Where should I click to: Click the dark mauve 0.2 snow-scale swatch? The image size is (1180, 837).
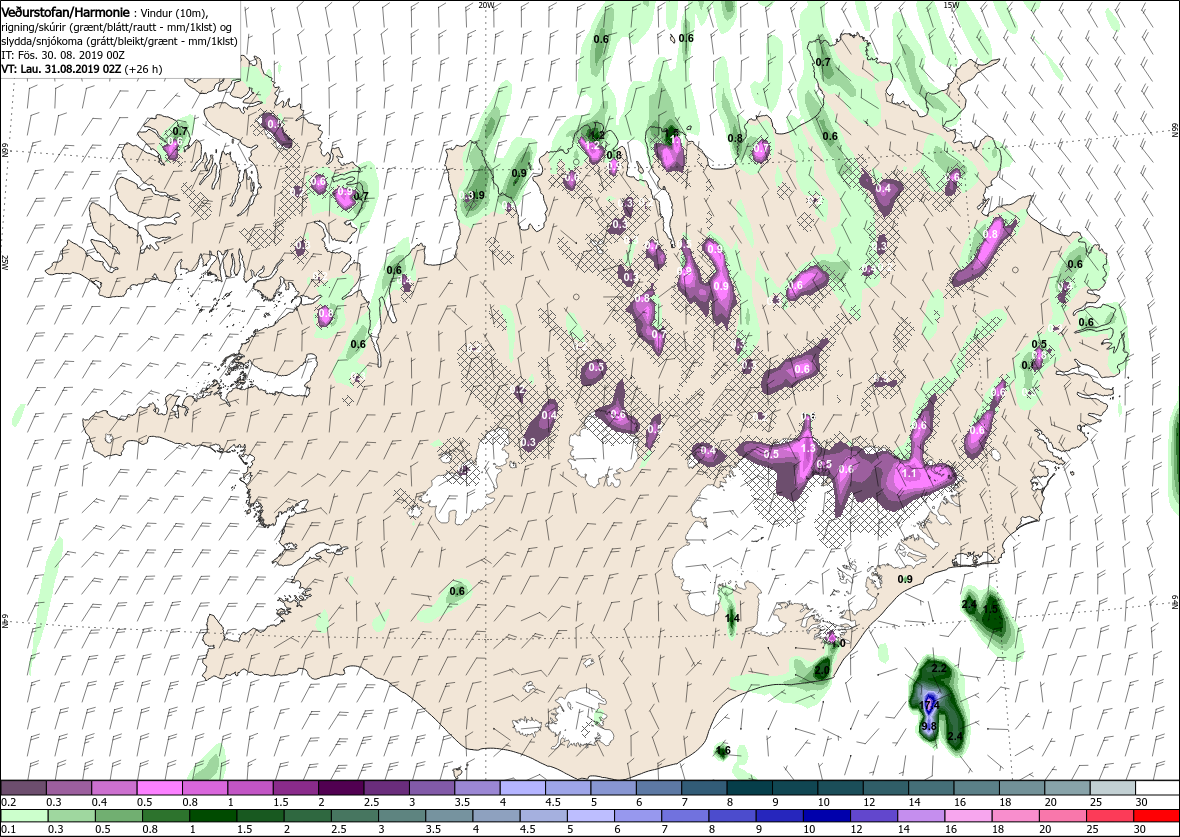pos(24,787)
